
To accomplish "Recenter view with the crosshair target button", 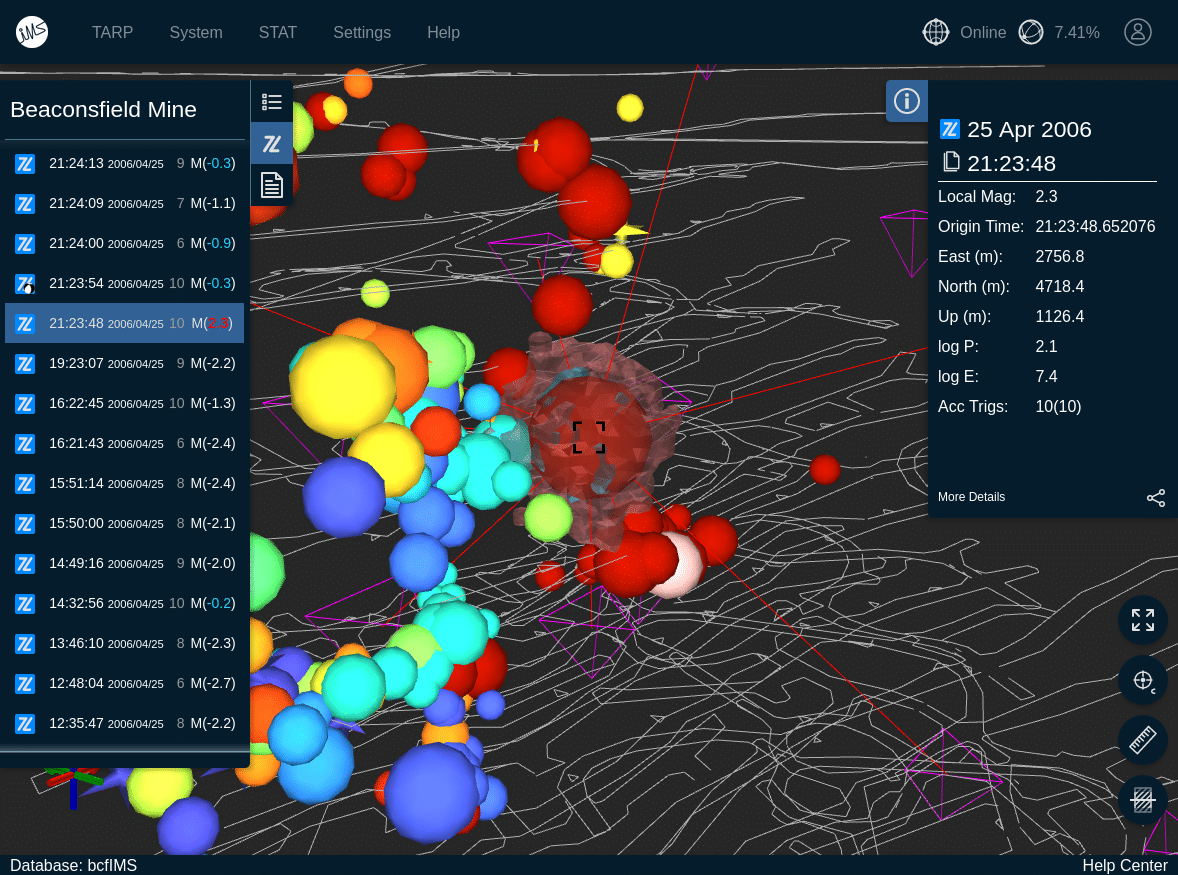I will pyautogui.click(x=1143, y=681).
